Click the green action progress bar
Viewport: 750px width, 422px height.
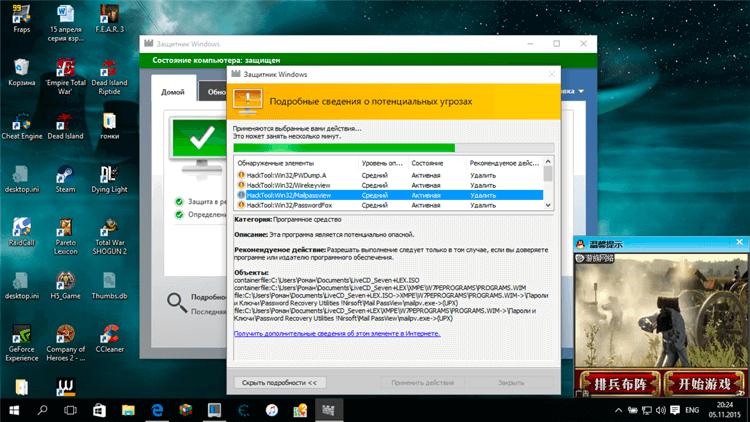click(393, 148)
